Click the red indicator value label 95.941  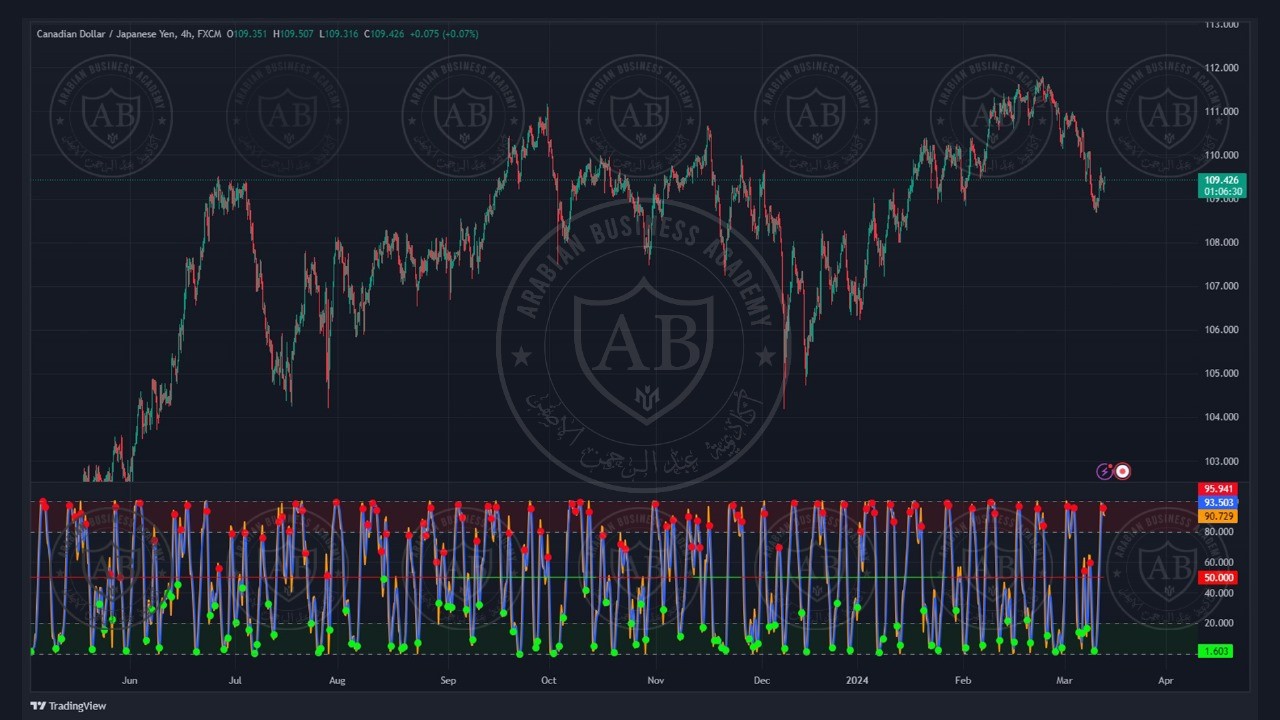1217,489
